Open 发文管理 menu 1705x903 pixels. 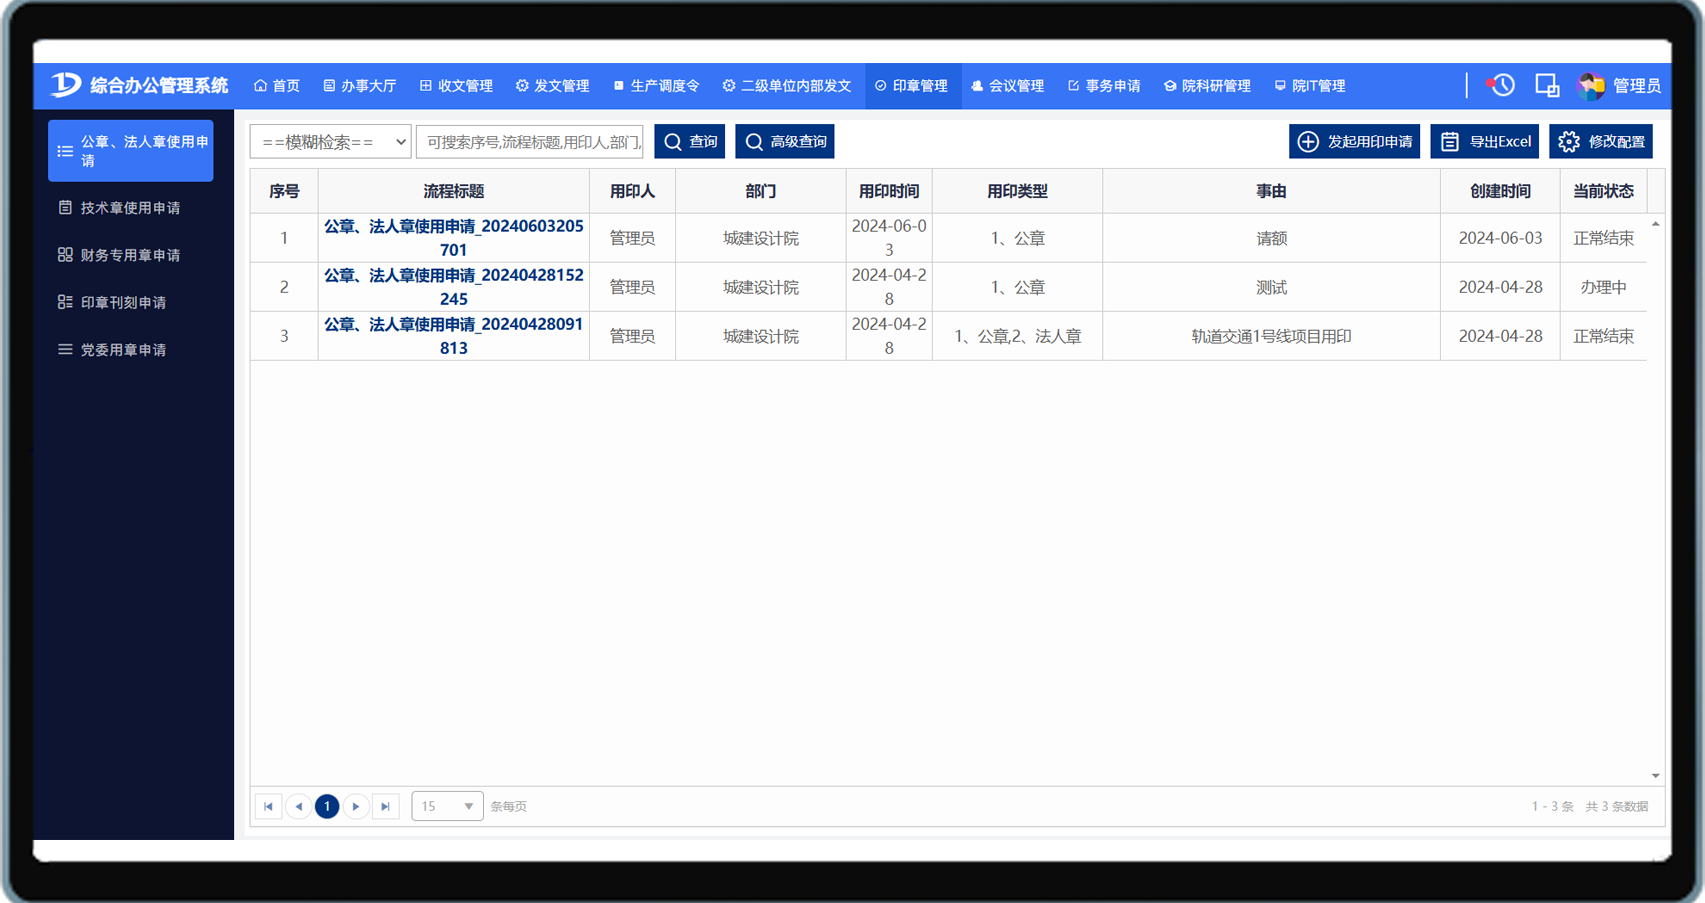[x=553, y=86]
